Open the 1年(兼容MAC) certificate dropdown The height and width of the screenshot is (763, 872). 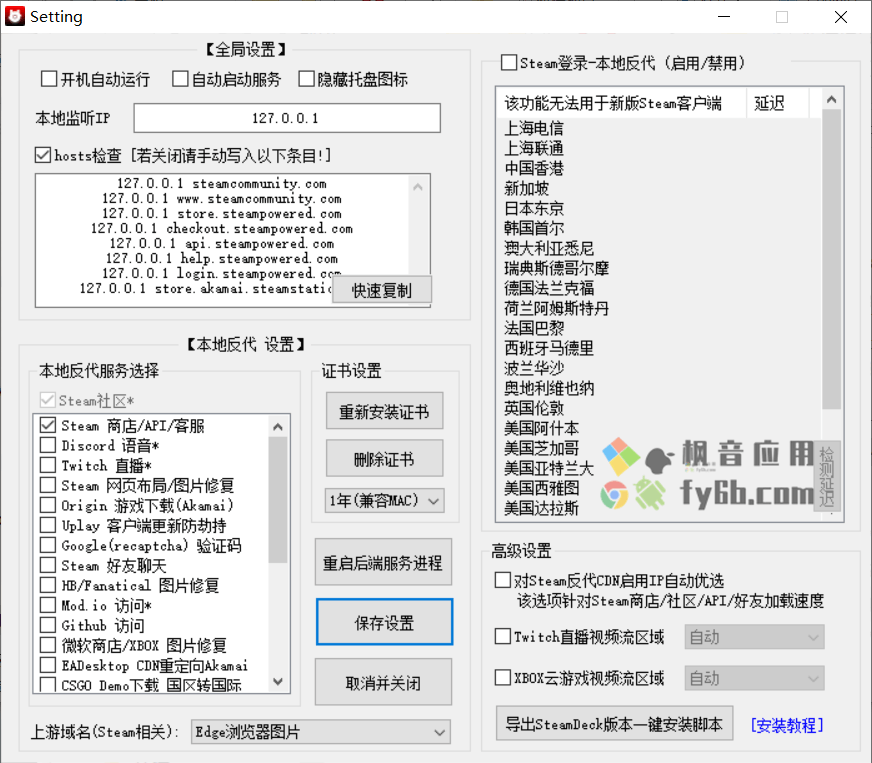pos(384,501)
